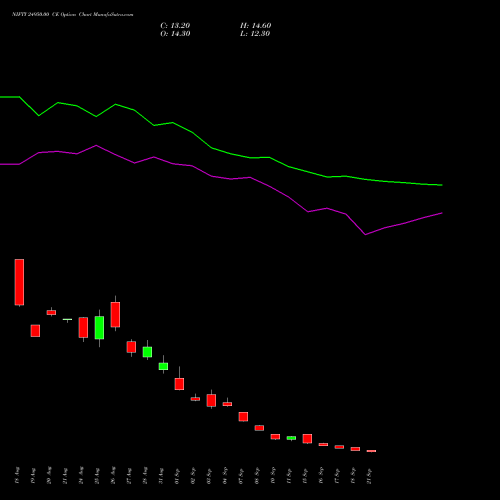Image resolution: width=500 pixels, height=500 pixels.
Task: Click the 31 Aug date label
Action: click(x=161, y=475)
